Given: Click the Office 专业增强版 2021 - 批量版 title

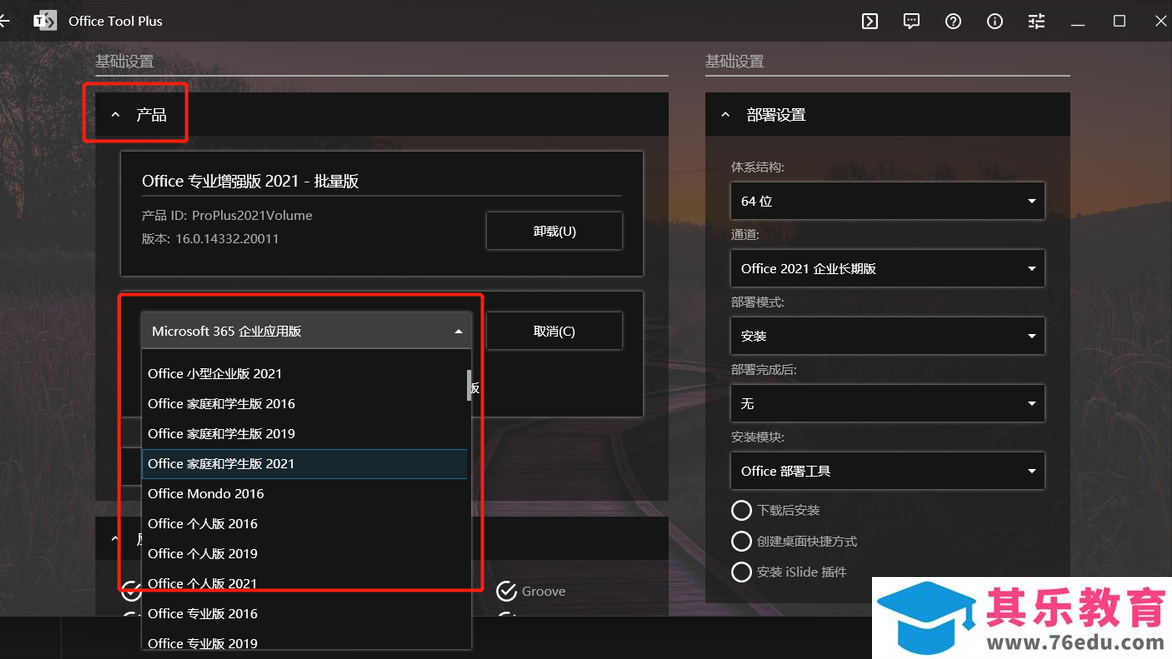Looking at the screenshot, I should pyautogui.click(x=250, y=181).
